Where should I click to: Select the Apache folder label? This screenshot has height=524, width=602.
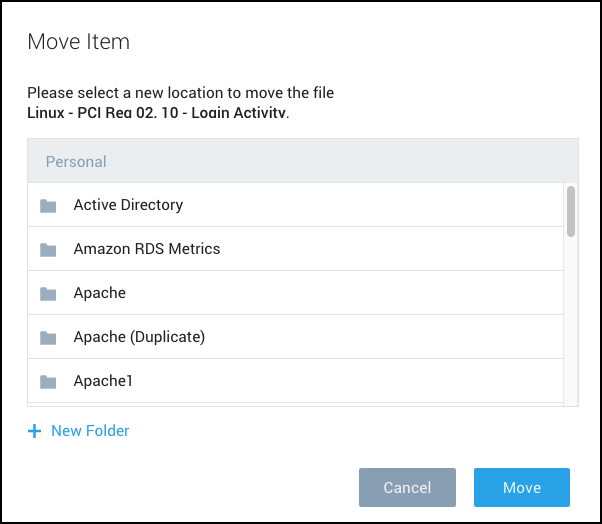click(x=100, y=293)
